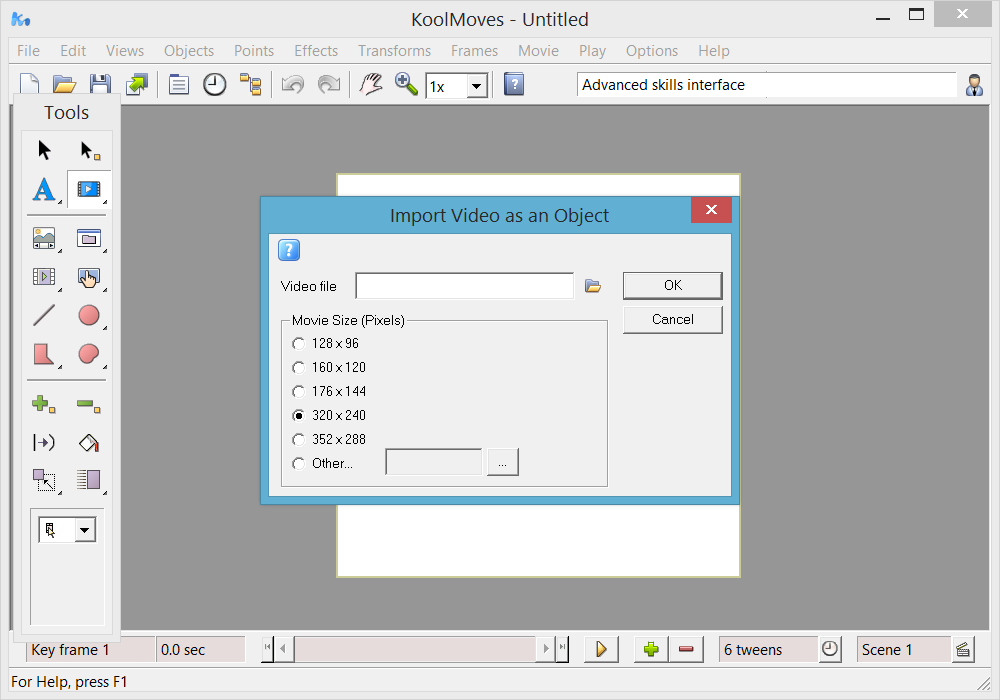The image size is (1000, 700).
Task: Choose the point selection arrow tool
Action: 89,150
